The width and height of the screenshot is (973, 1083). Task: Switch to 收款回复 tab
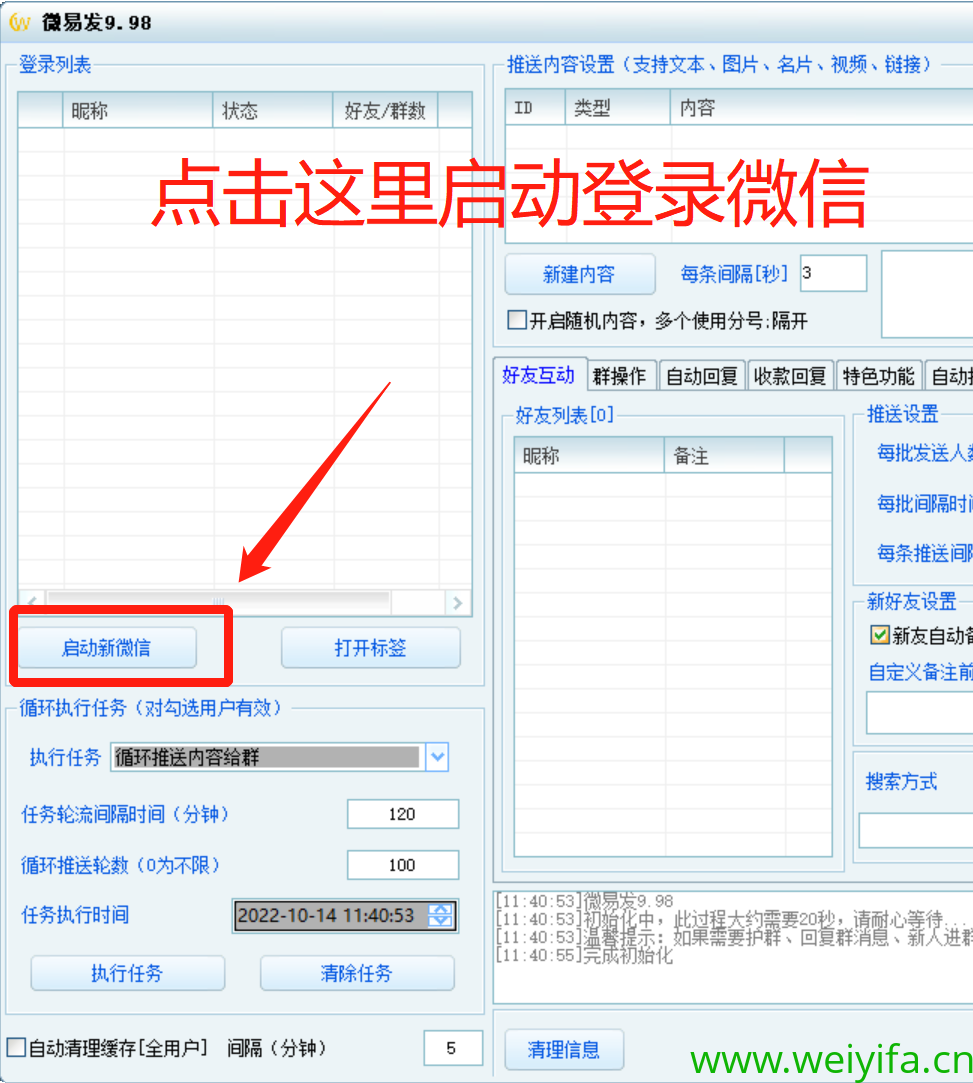pyautogui.click(x=791, y=376)
